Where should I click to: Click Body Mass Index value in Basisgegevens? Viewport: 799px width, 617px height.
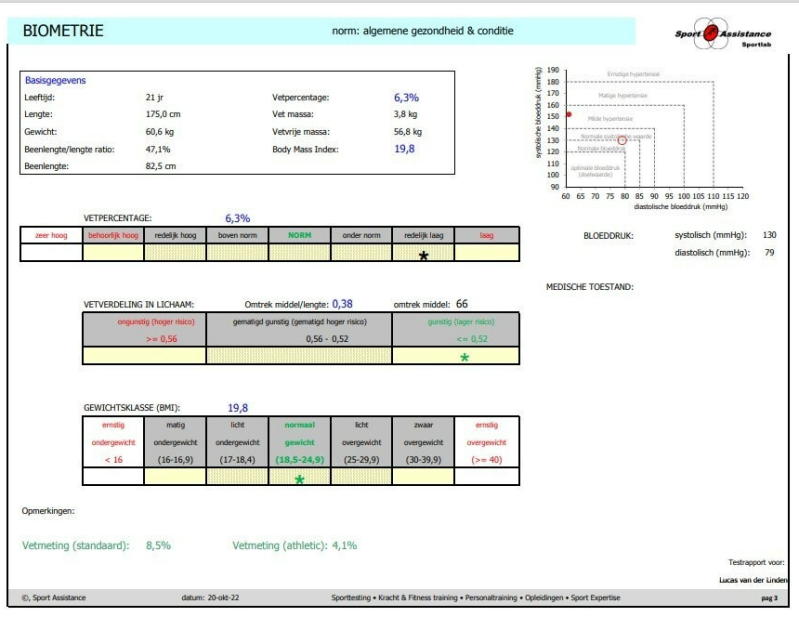(404, 149)
